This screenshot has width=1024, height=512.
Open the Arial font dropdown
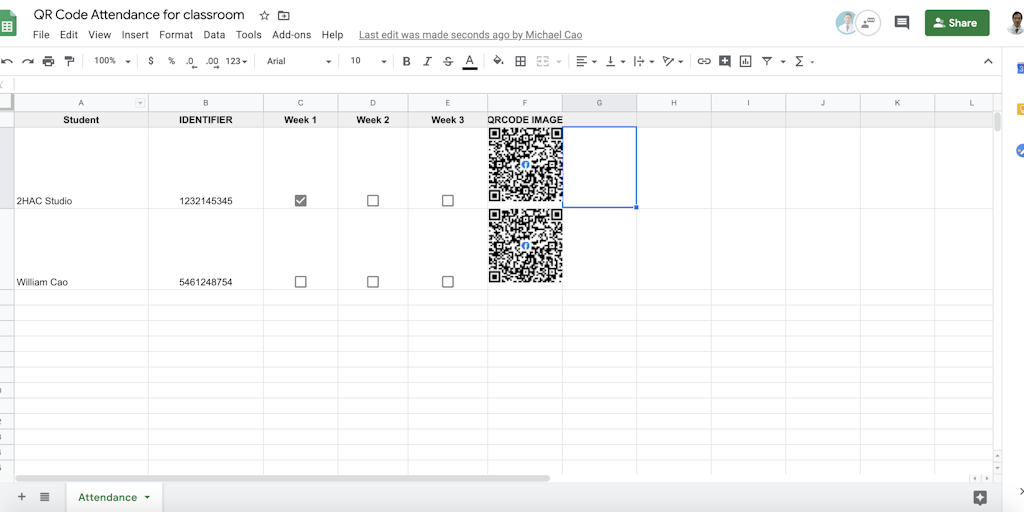click(299, 61)
